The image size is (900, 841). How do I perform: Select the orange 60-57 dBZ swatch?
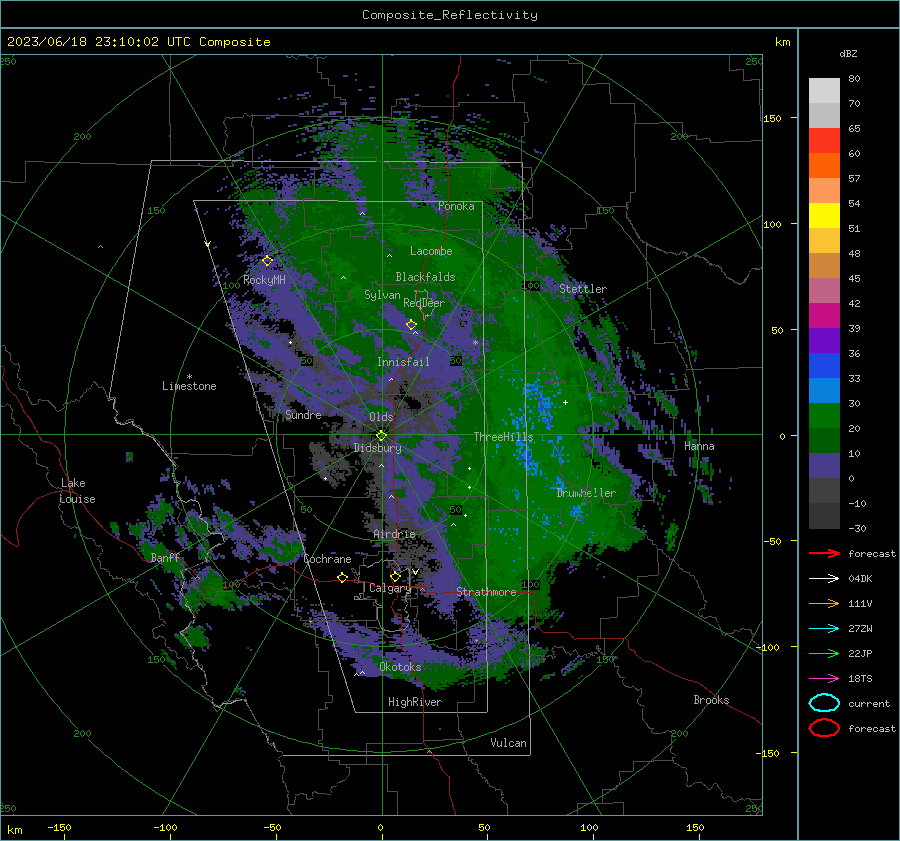(824, 166)
